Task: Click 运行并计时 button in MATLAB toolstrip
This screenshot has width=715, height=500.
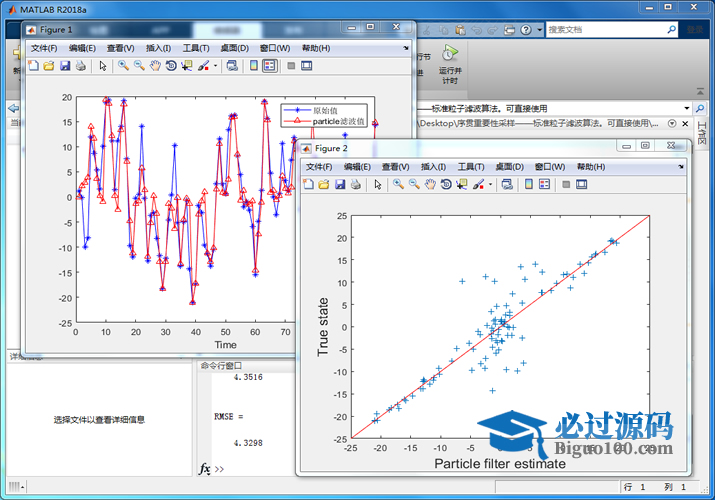Action: pyautogui.click(x=450, y=64)
